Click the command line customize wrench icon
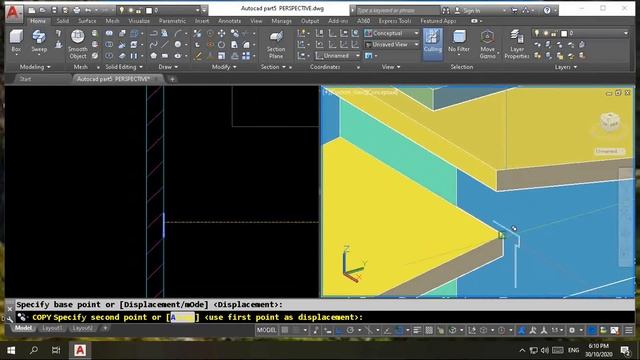This screenshot has width=640, height=360. click(x=10, y=320)
